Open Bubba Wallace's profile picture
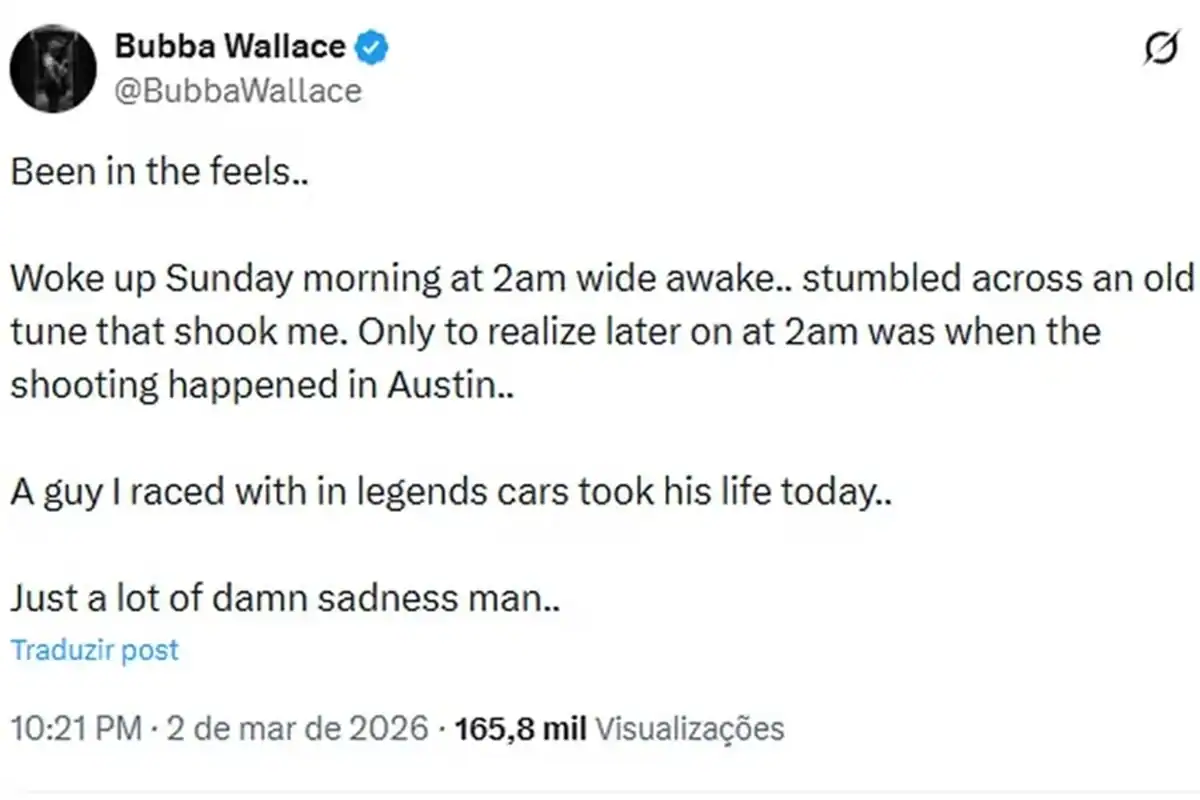This screenshot has width=1200, height=800. point(52,68)
